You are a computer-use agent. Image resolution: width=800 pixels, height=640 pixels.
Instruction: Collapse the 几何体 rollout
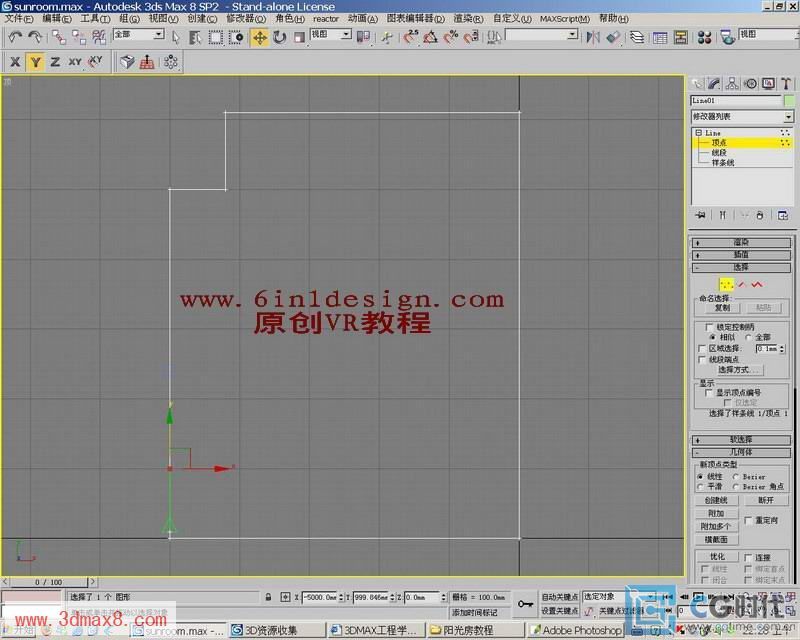tap(741, 452)
